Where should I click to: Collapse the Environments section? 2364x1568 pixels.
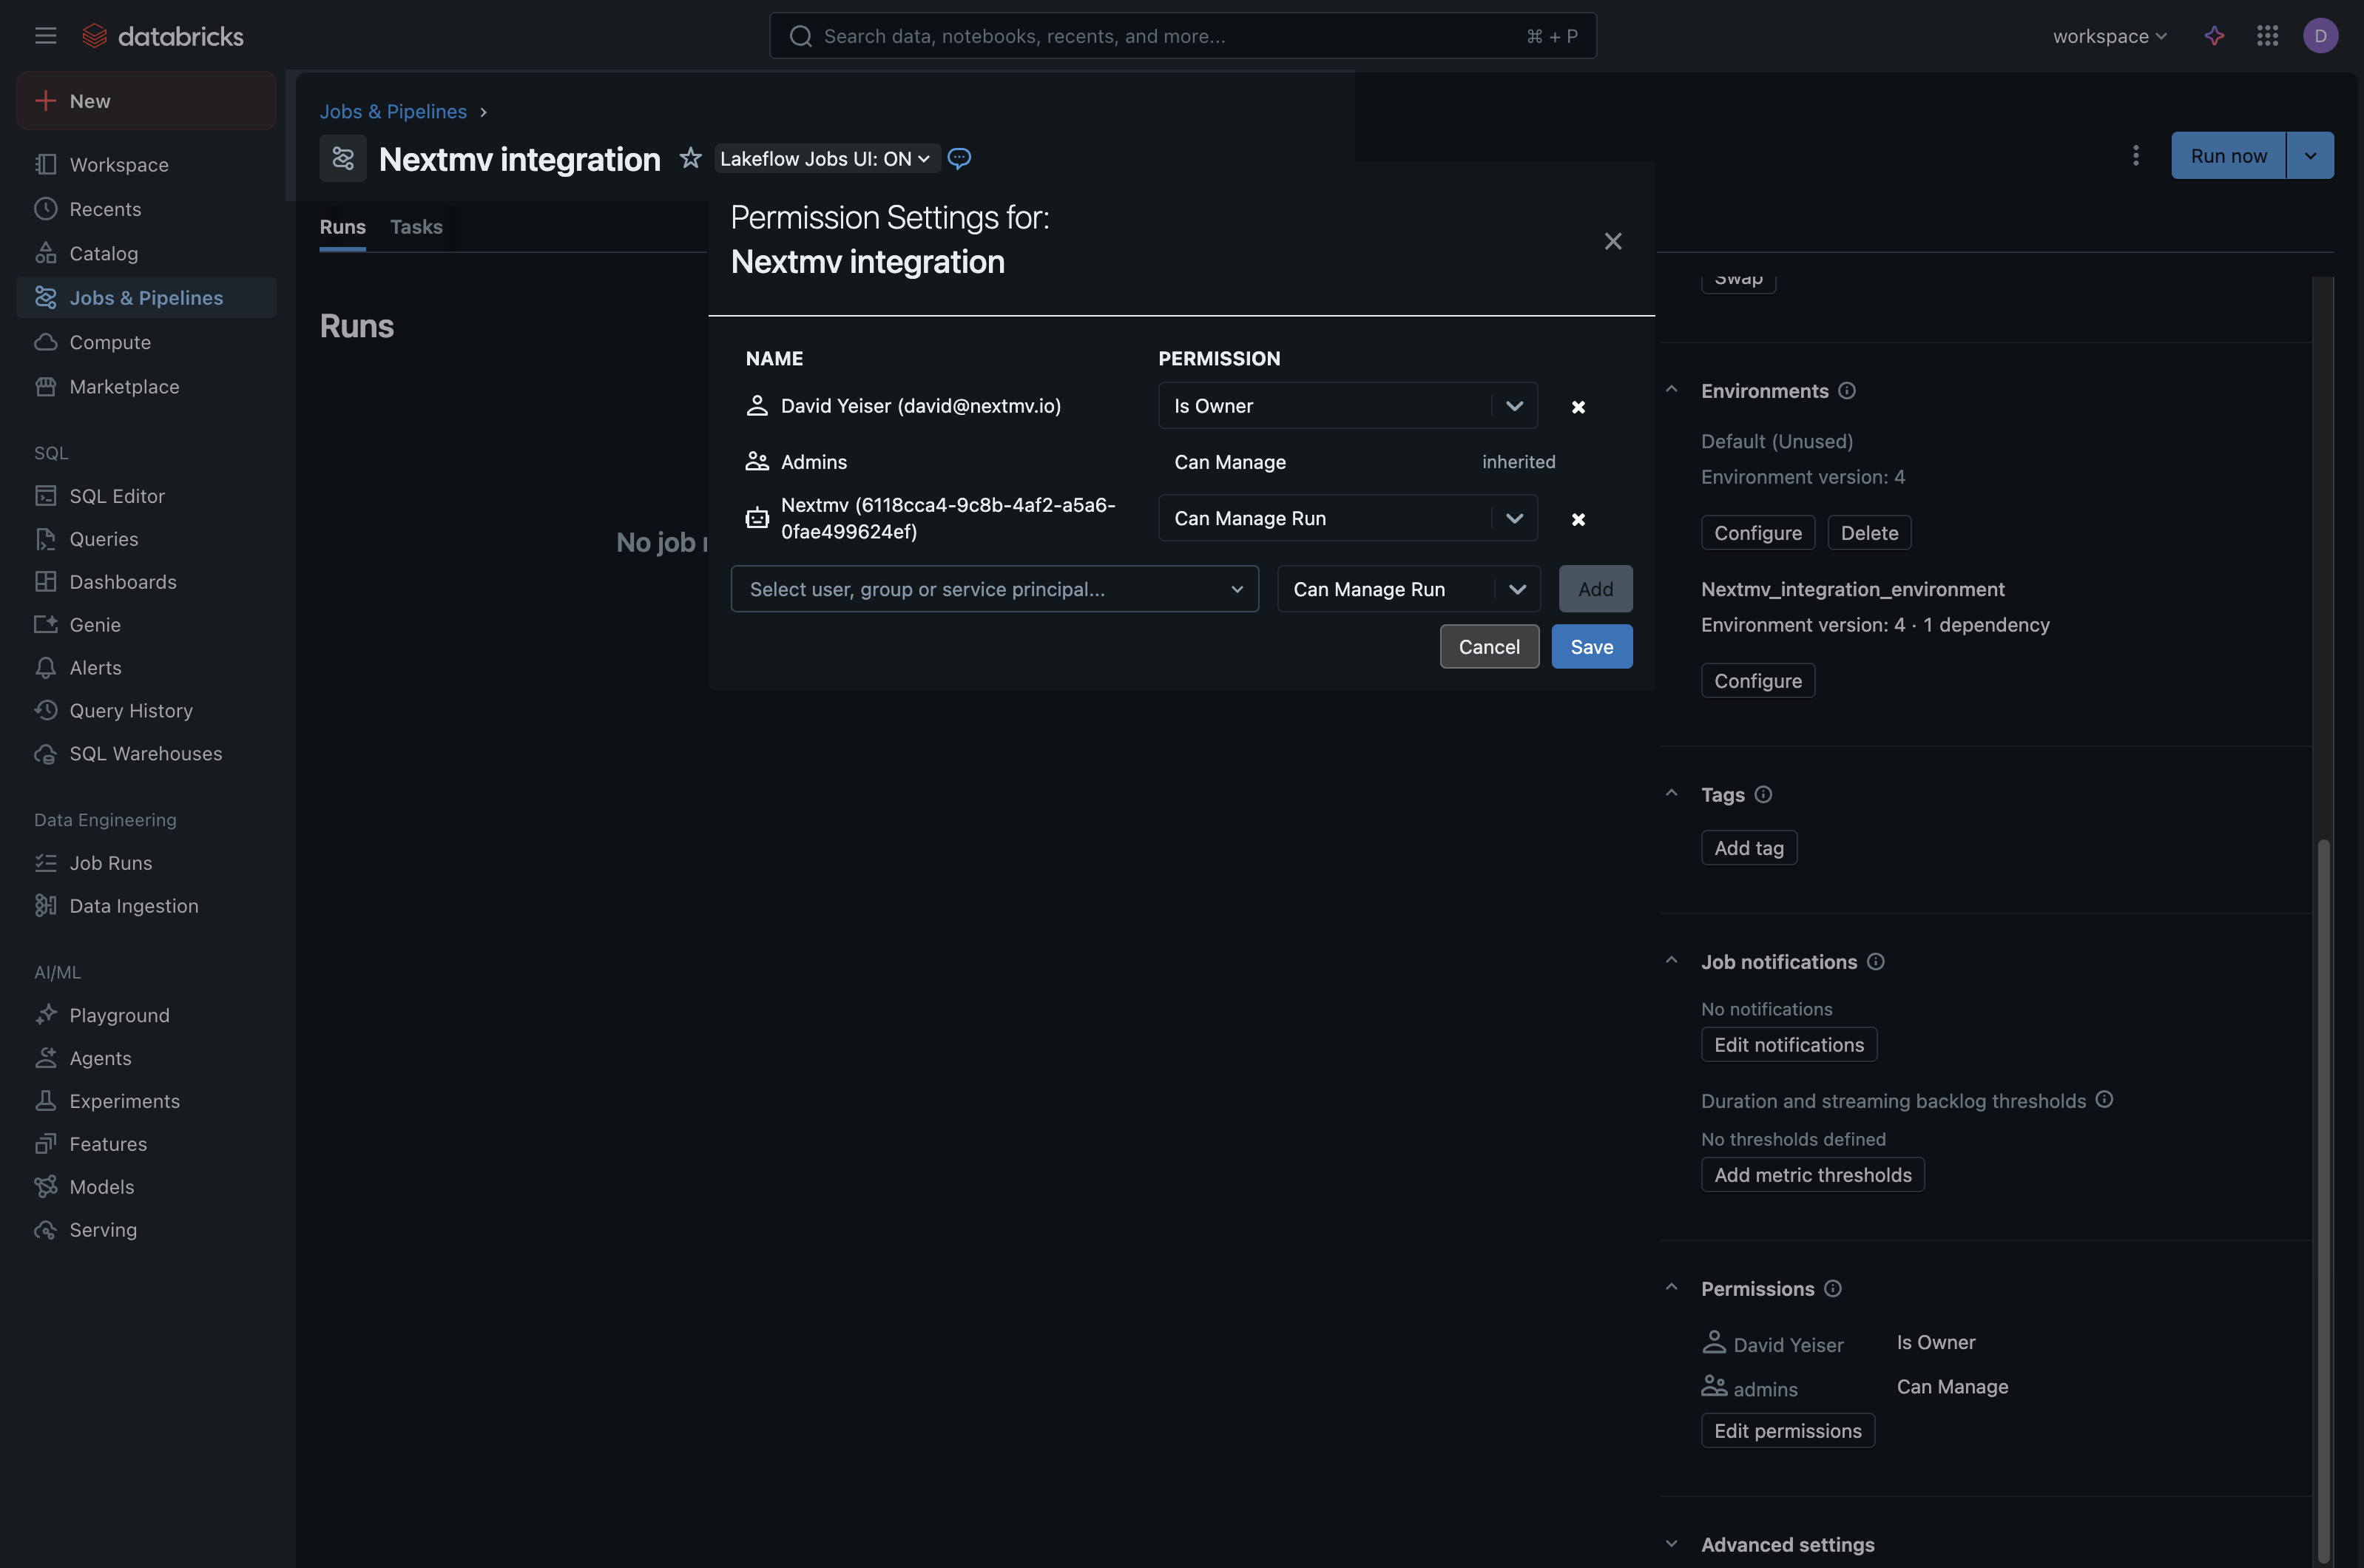(x=1671, y=390)
